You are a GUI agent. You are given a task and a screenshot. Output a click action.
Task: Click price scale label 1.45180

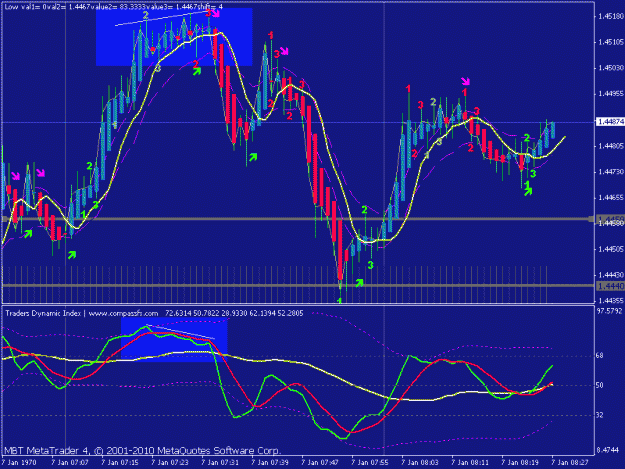[x=610, y=16]
